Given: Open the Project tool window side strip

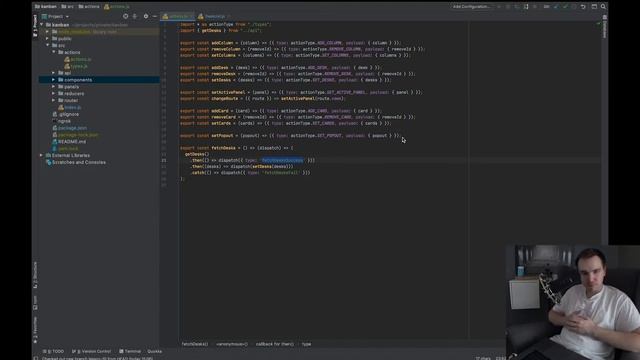Looking at the screenshot, I should (35, 26).
